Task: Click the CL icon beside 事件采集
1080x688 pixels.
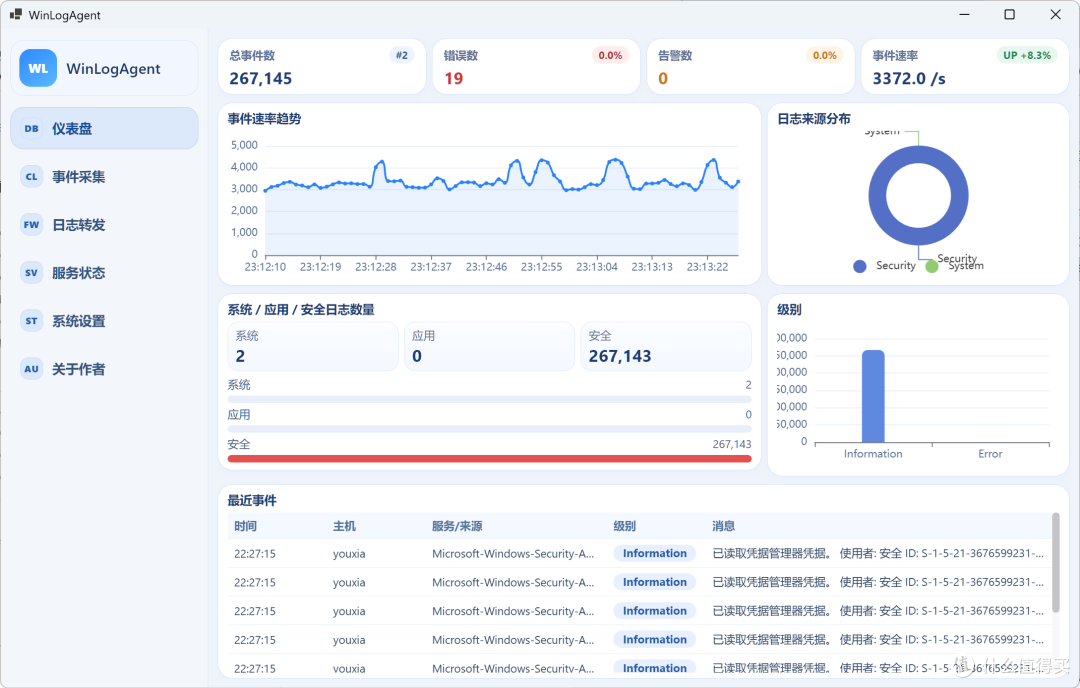Action: (32, 176)
